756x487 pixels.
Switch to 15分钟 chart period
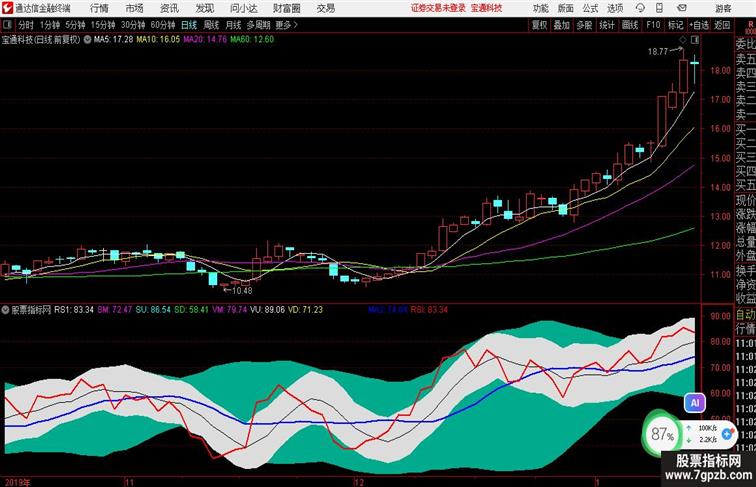(x=103, y=25)
